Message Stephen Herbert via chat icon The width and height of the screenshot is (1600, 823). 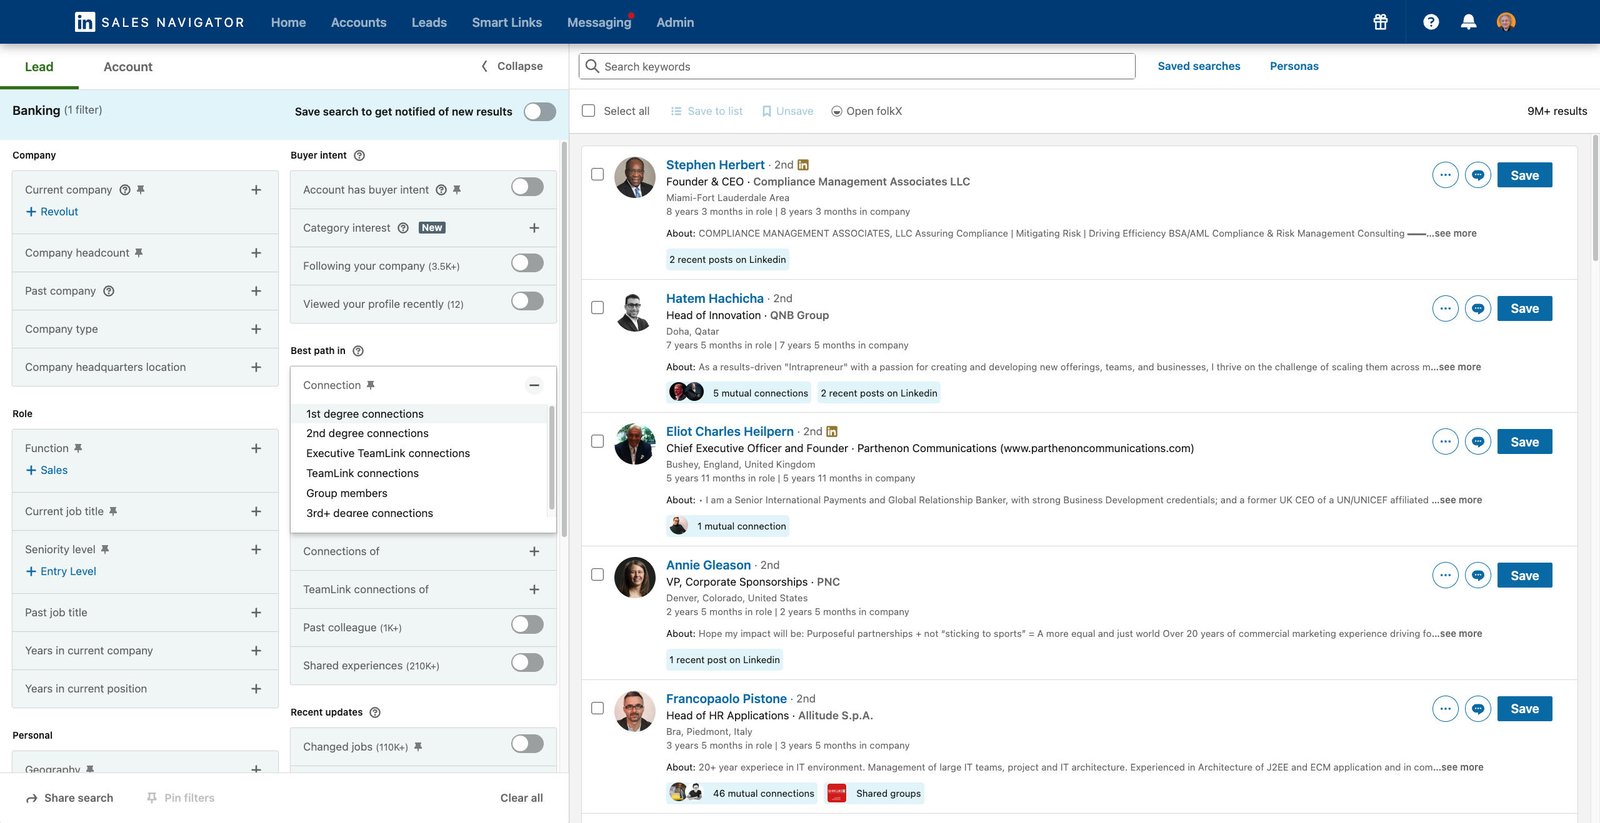coord(1478,175)
